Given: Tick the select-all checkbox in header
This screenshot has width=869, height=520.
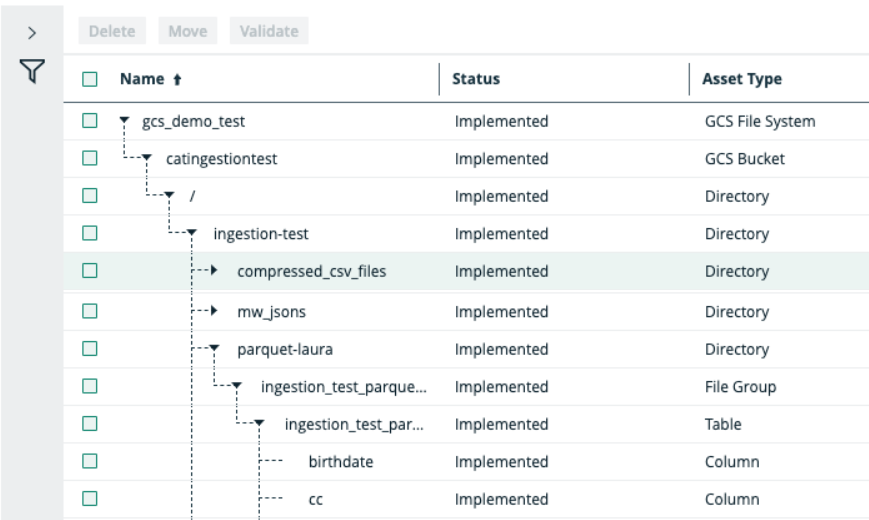Looking at the screenshot, I should [x=90, y=79].
